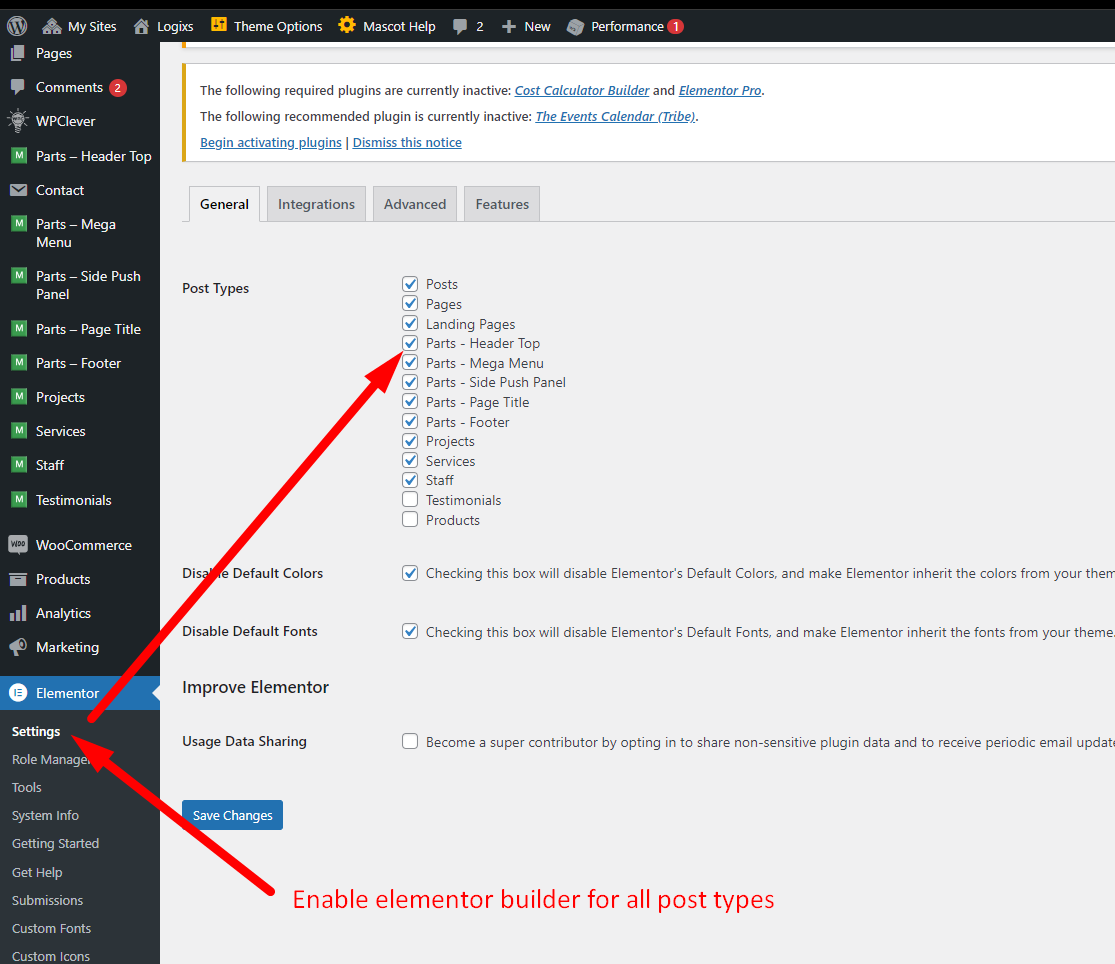The height and width of the screenshot is (964, 1115).
Task: Click the Products archive box icon
Action: click(18, 579)
